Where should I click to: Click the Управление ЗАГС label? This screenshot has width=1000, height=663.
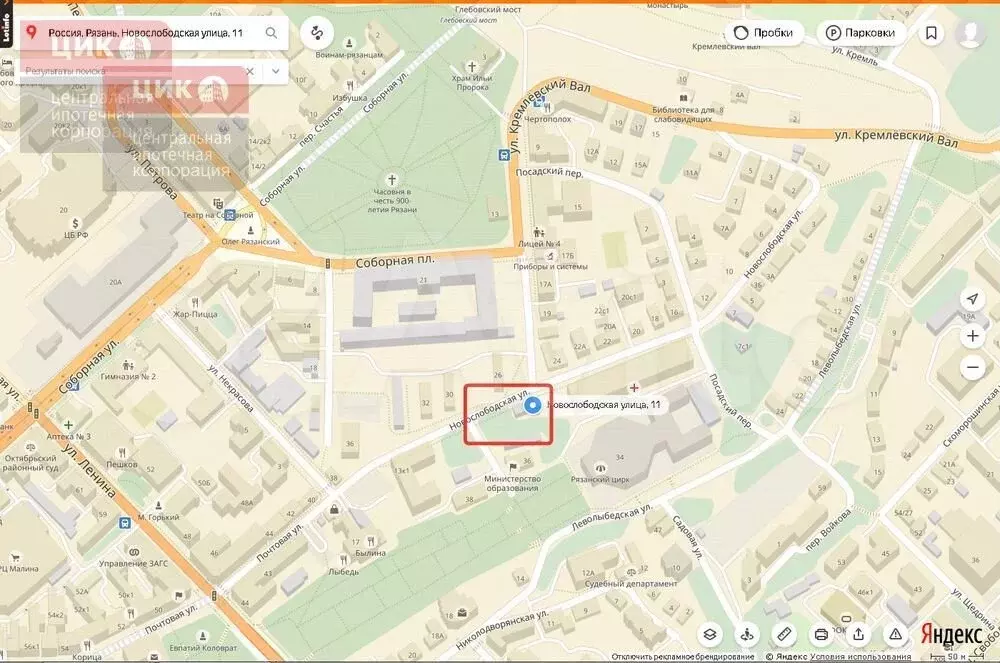(x=133, y=564)
